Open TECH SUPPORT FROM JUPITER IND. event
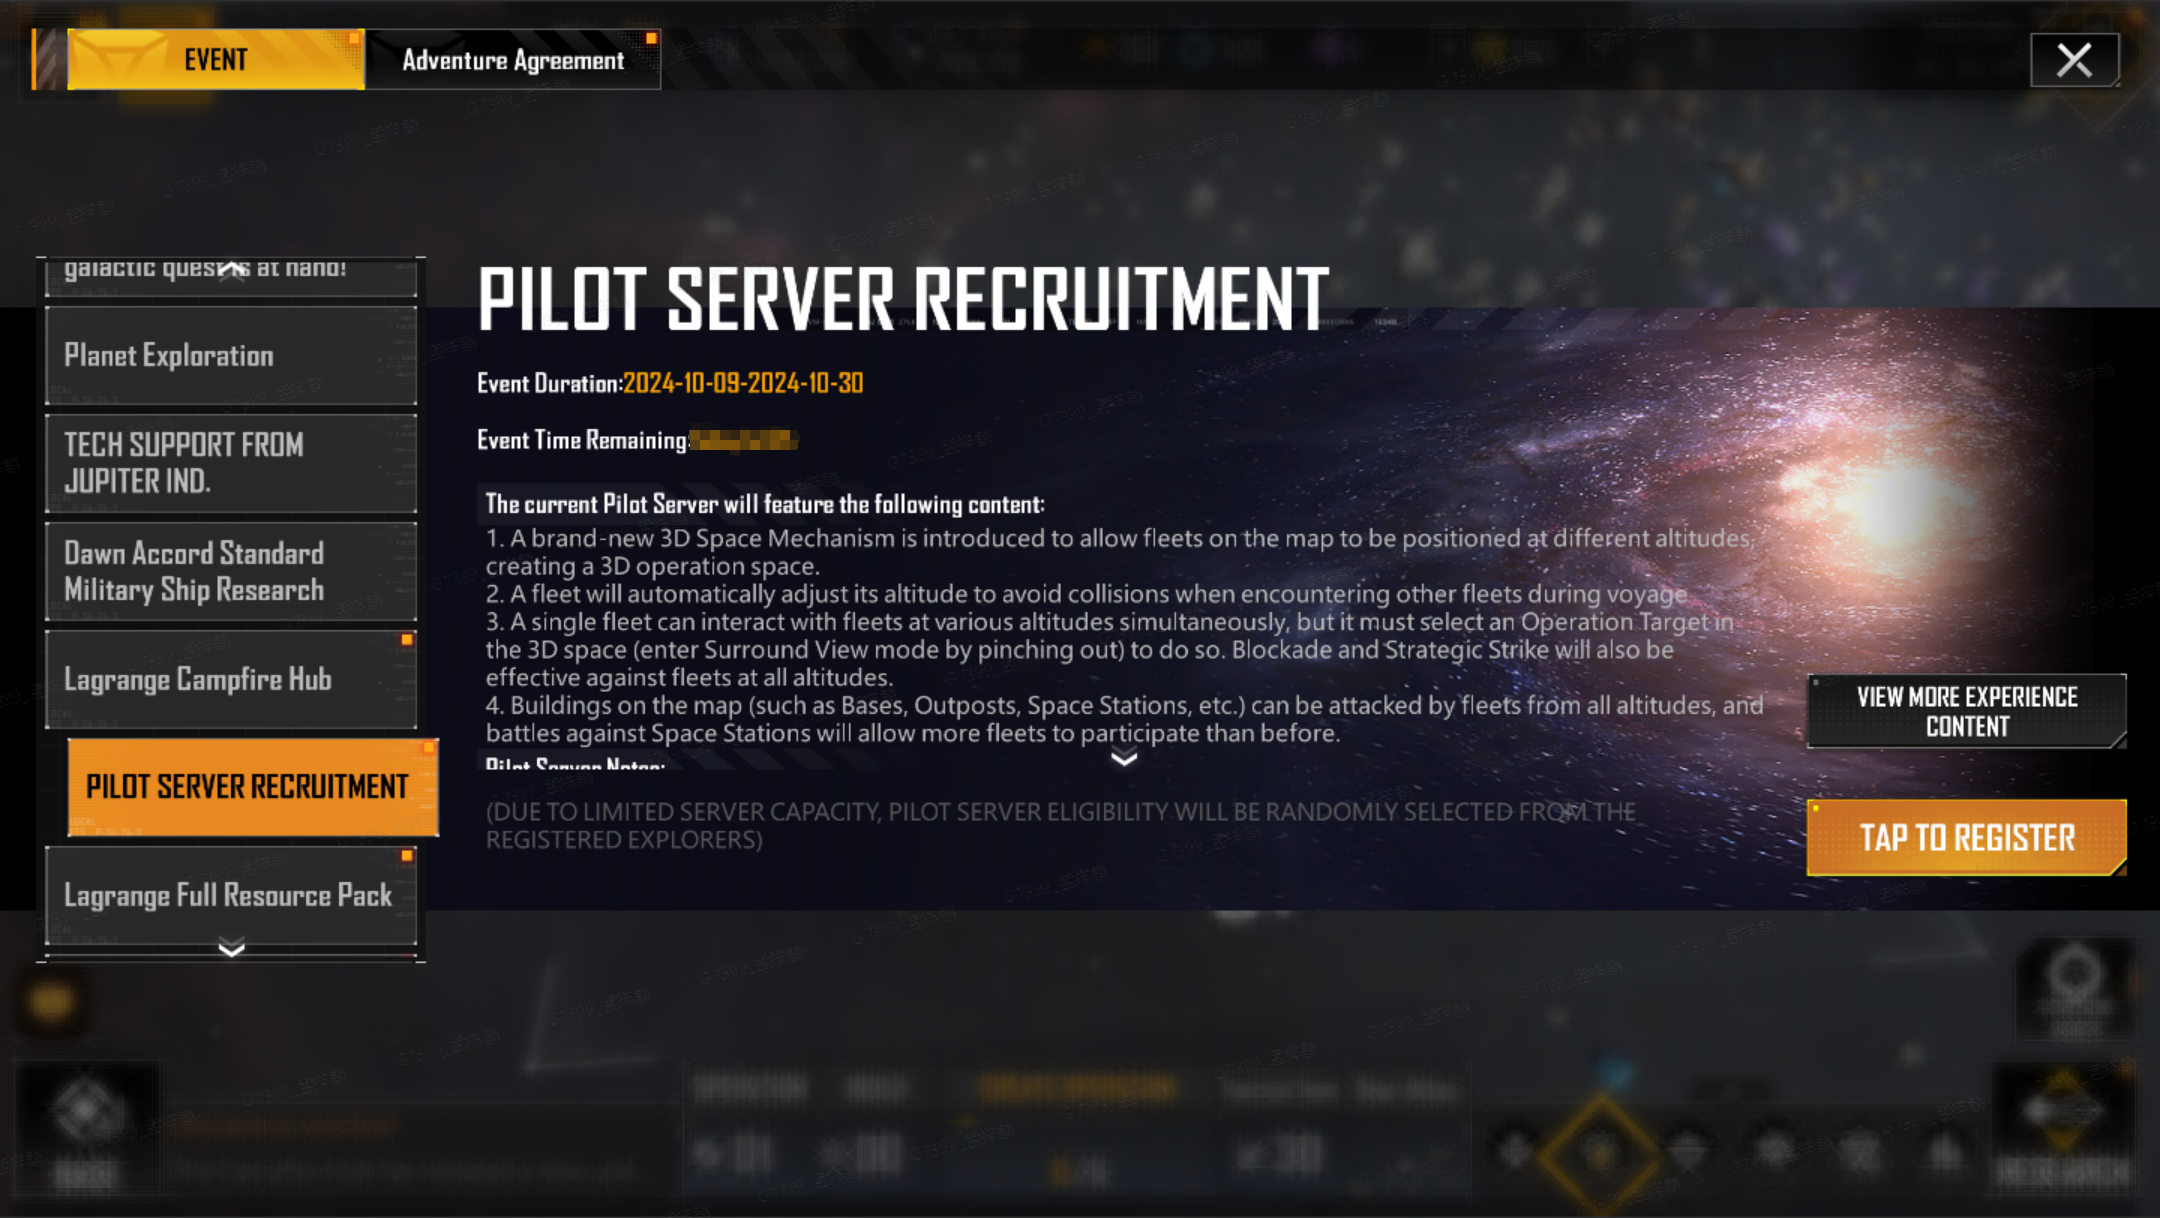The image size is (2160, 1218). pyautogui.click(x=231, y=463)
